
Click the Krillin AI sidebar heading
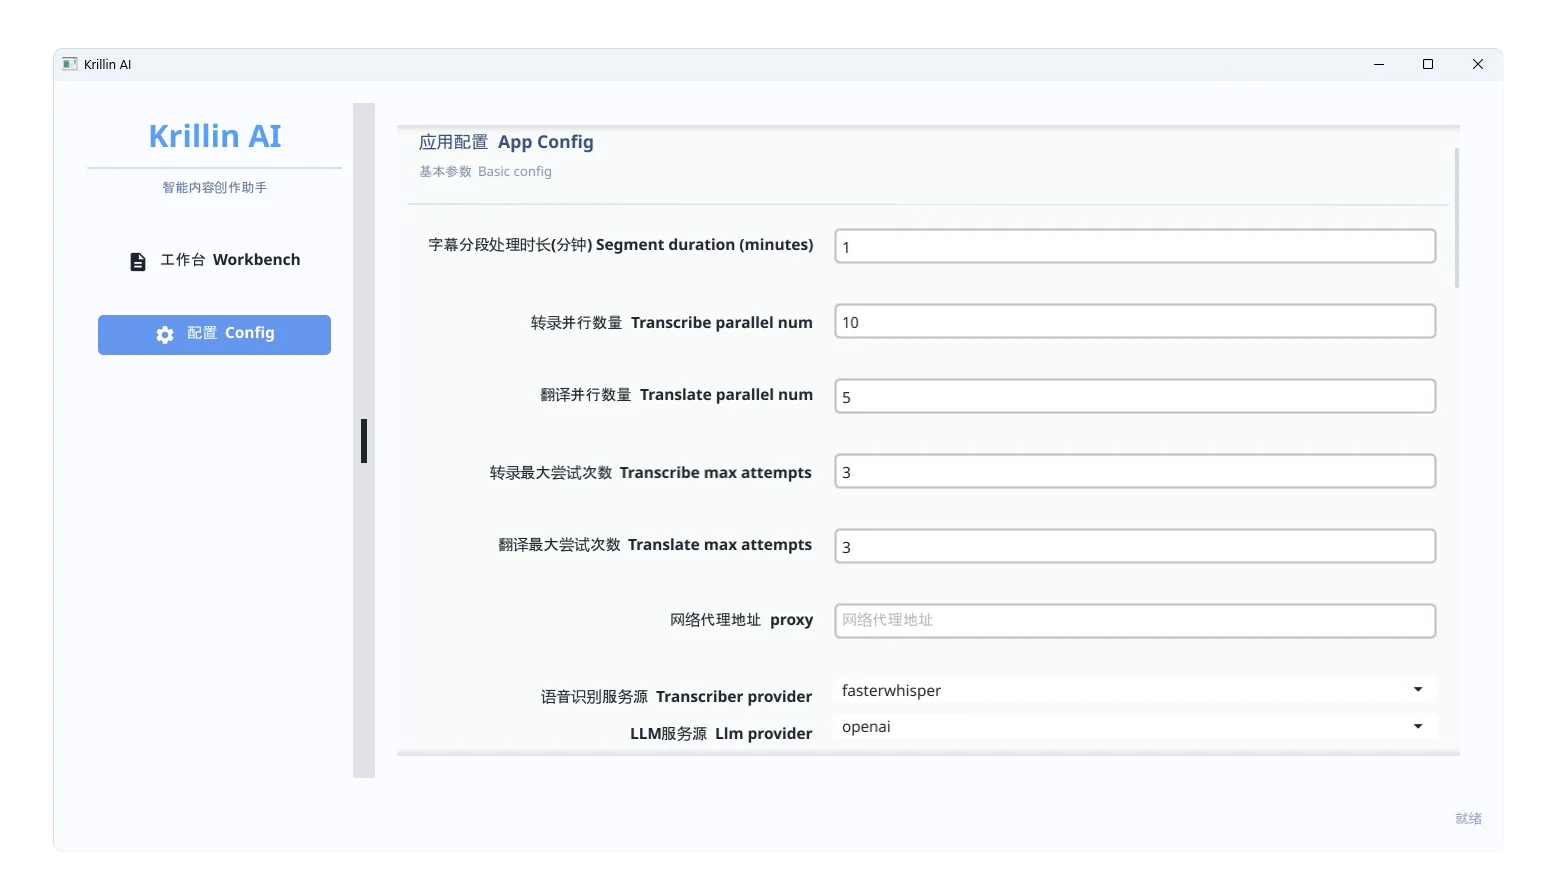[x=215, y=136]
